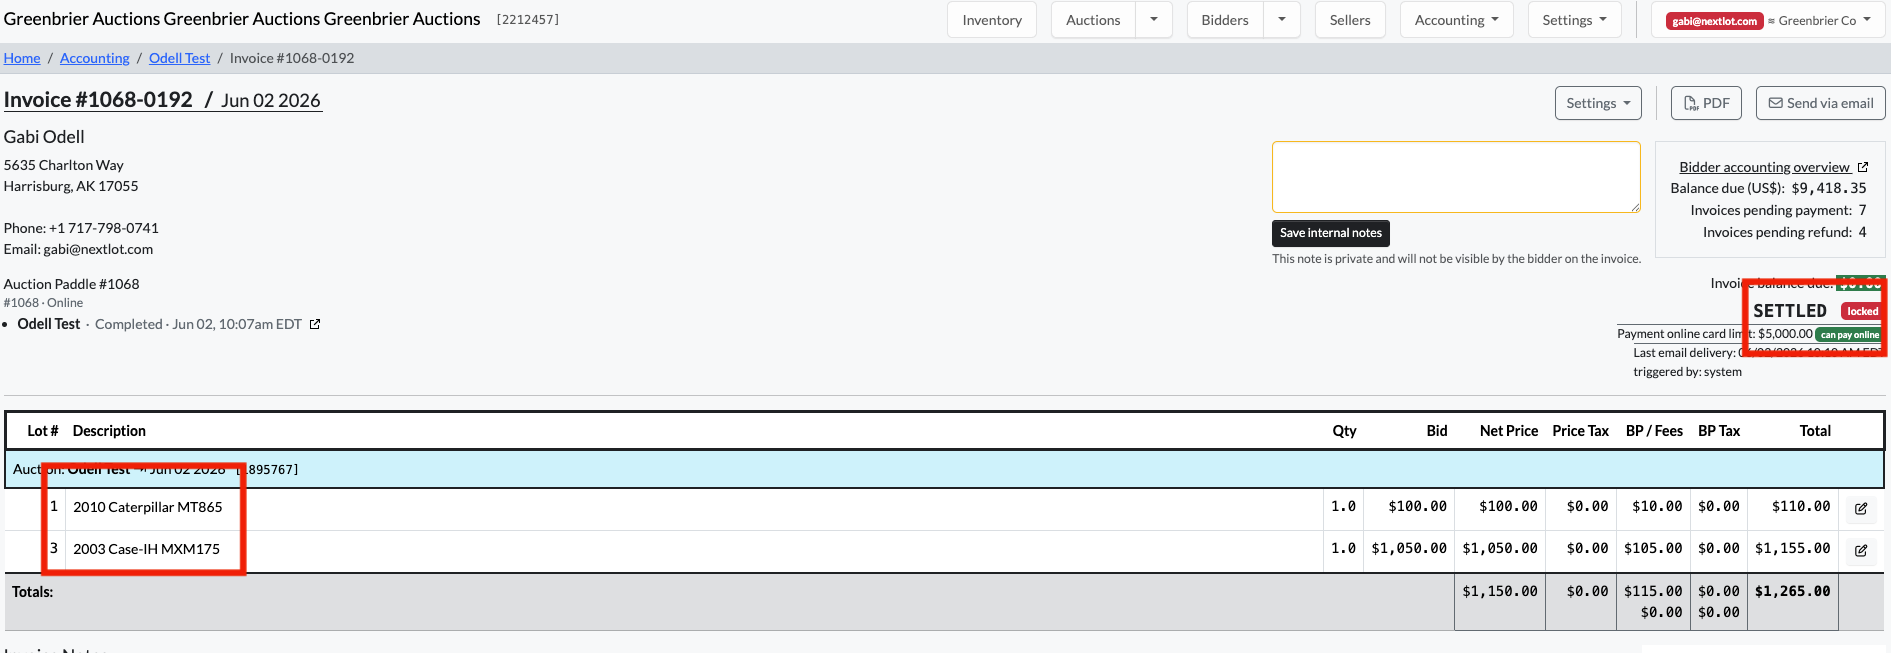Open the gabi@nextlot.com account menu
Image resolution: width=1891 pixels, height=653 pixels.
(1767, 20)
